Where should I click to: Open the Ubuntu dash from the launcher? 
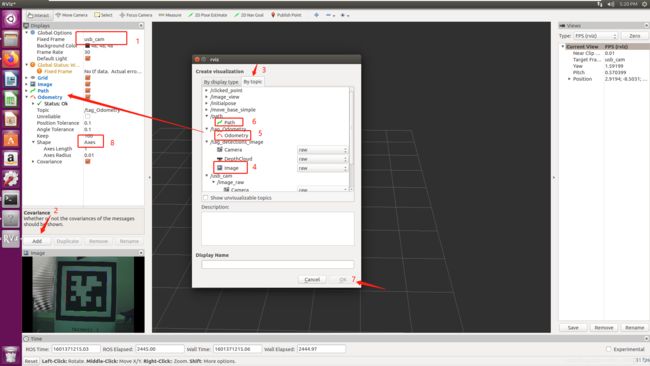point(11,19)
